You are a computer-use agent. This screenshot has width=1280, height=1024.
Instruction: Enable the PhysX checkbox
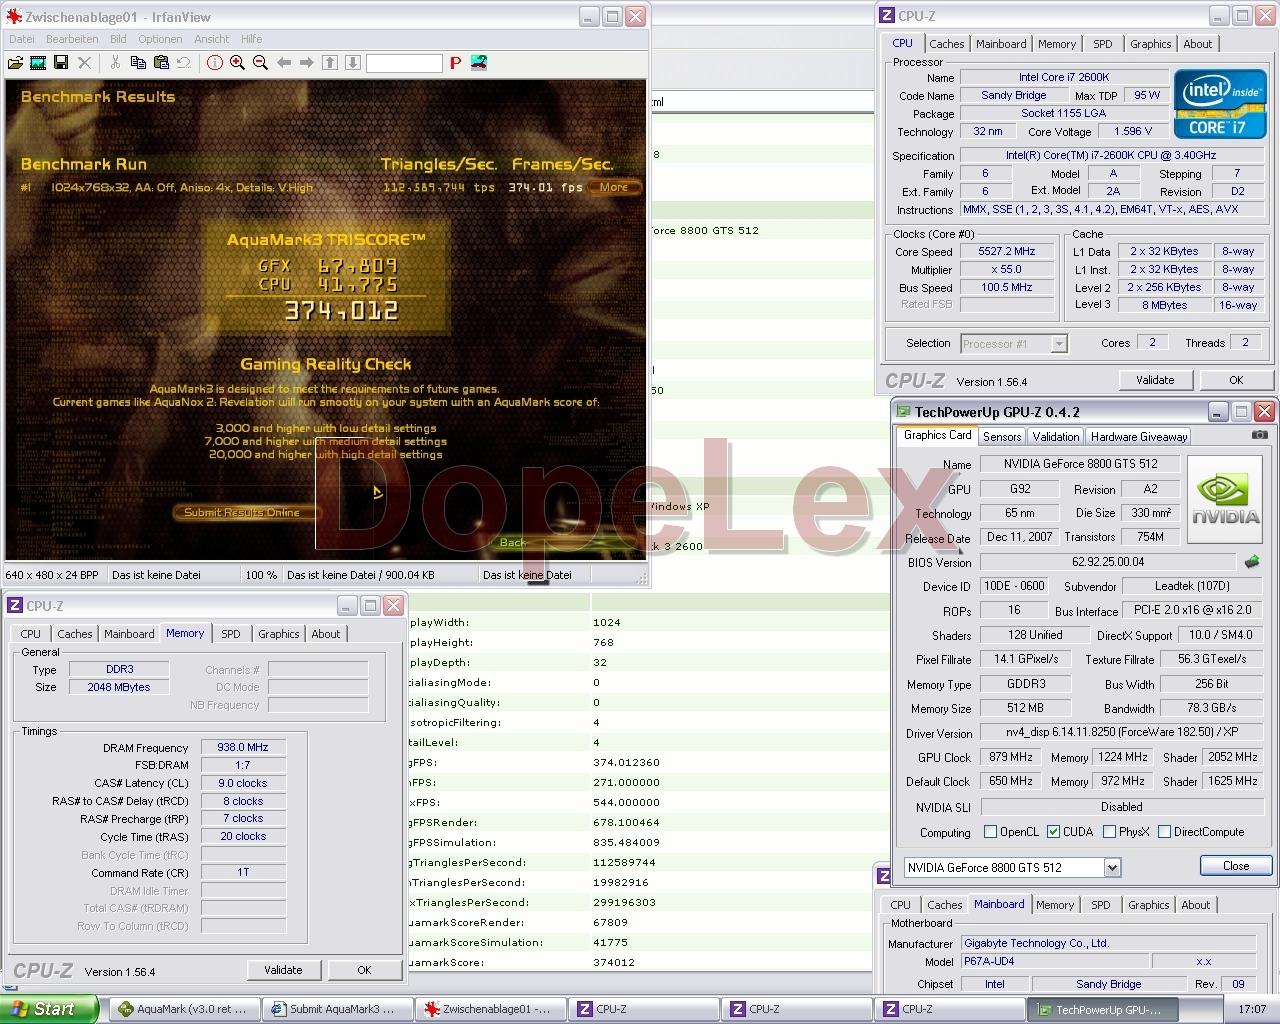coord(1109,832)
